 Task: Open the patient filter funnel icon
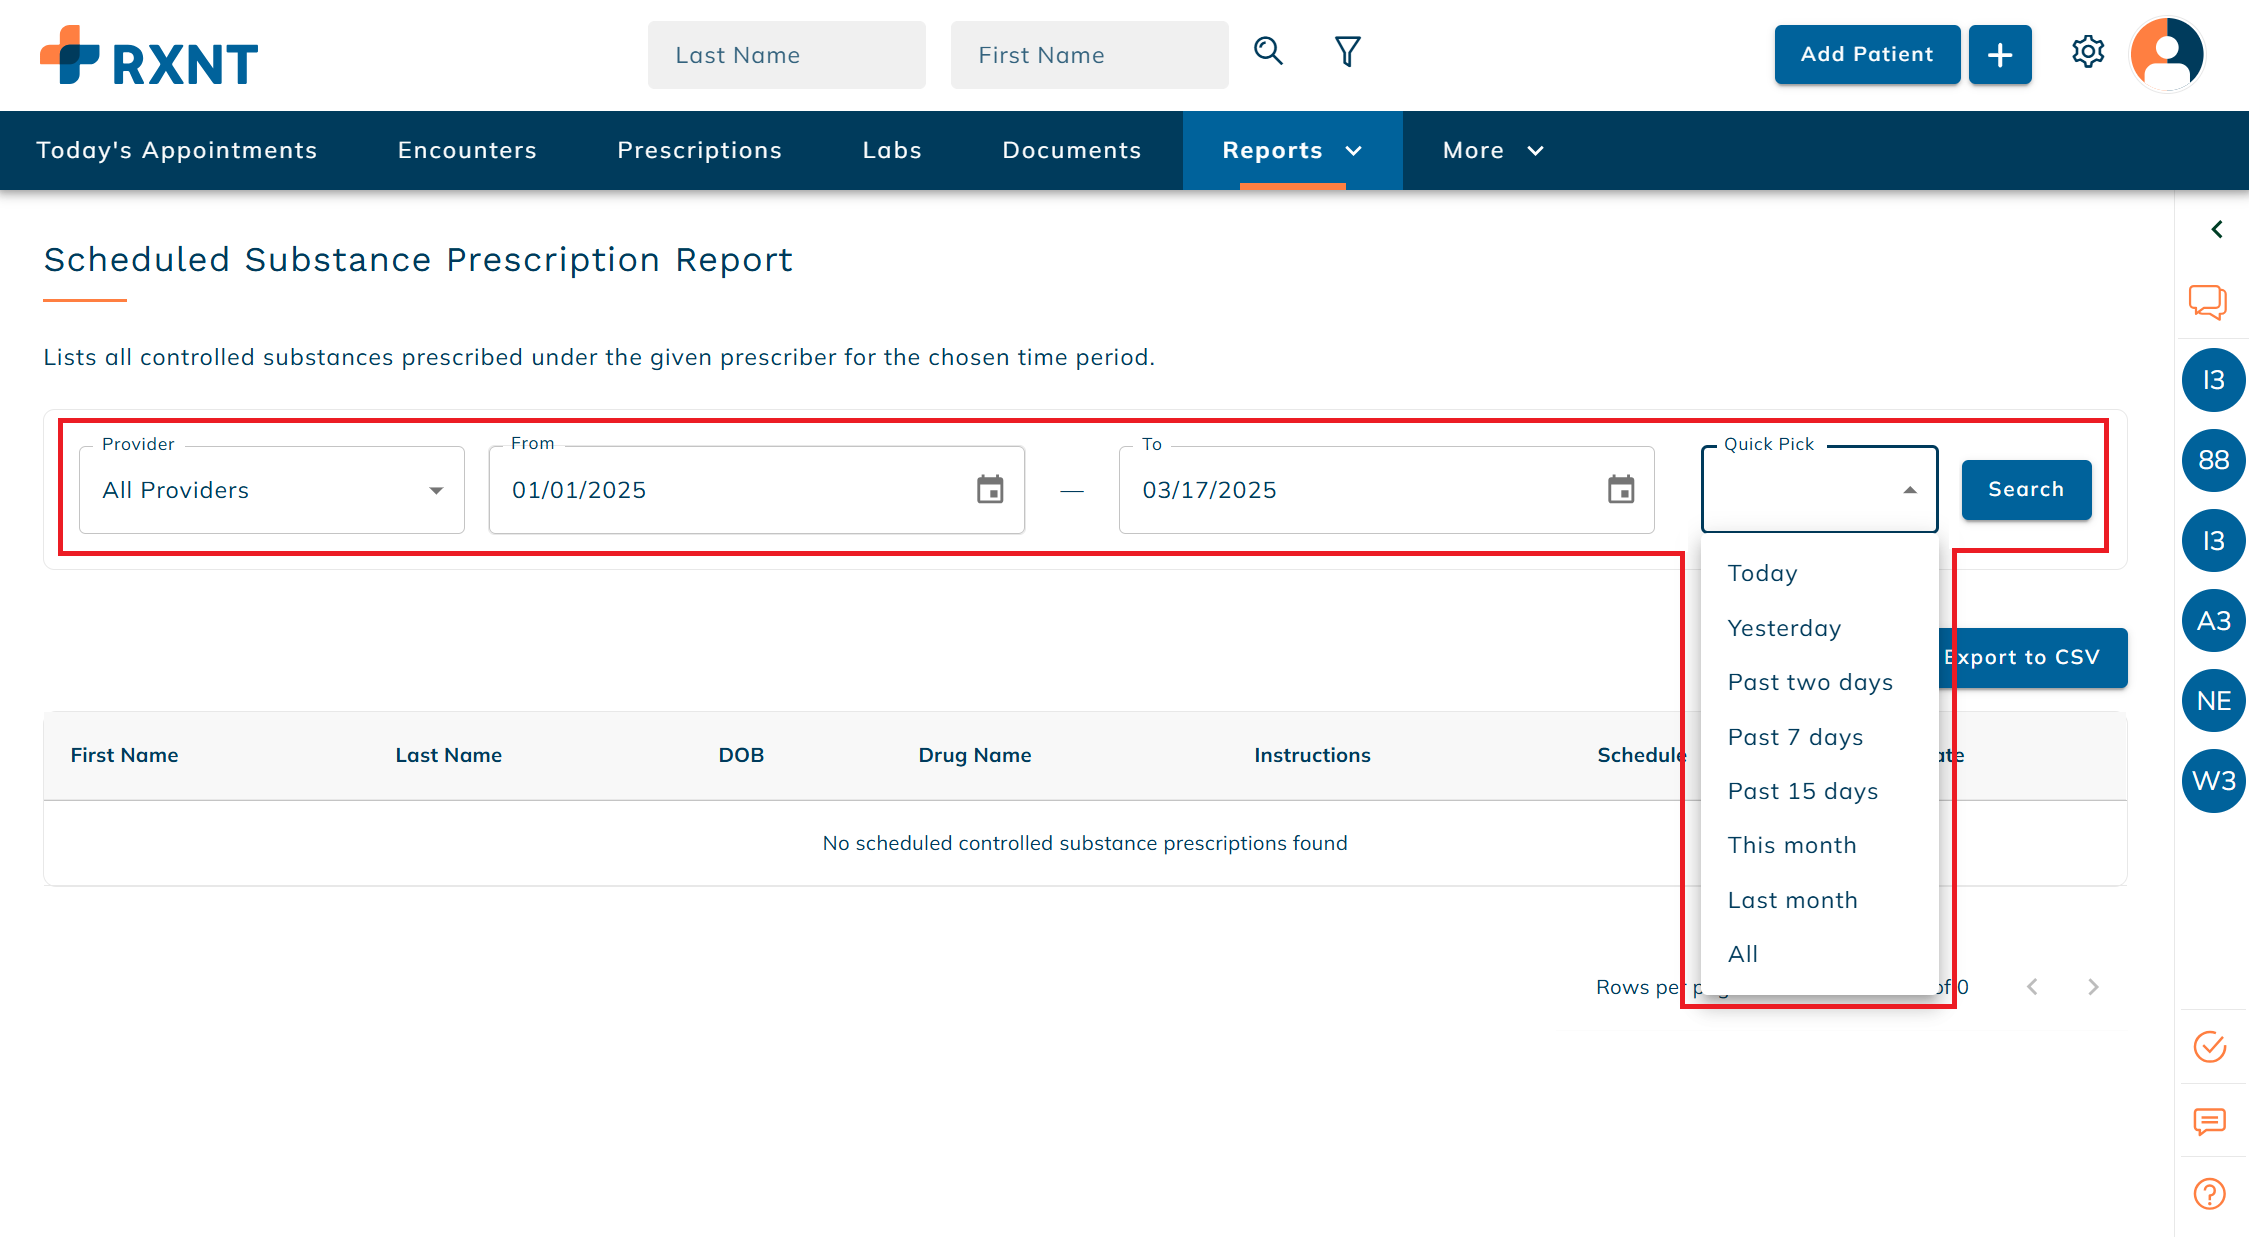pyautogui.click(x=1347, y=52)
